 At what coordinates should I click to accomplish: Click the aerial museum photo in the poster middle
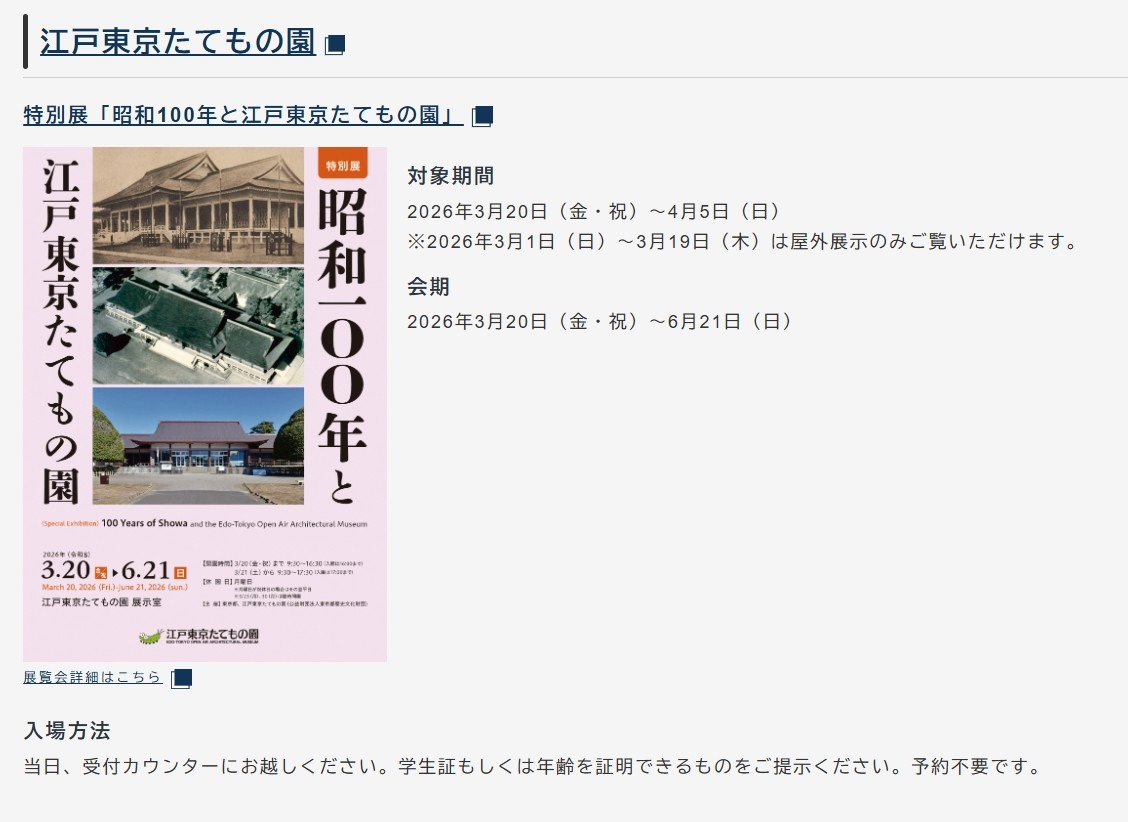(197, 323)
